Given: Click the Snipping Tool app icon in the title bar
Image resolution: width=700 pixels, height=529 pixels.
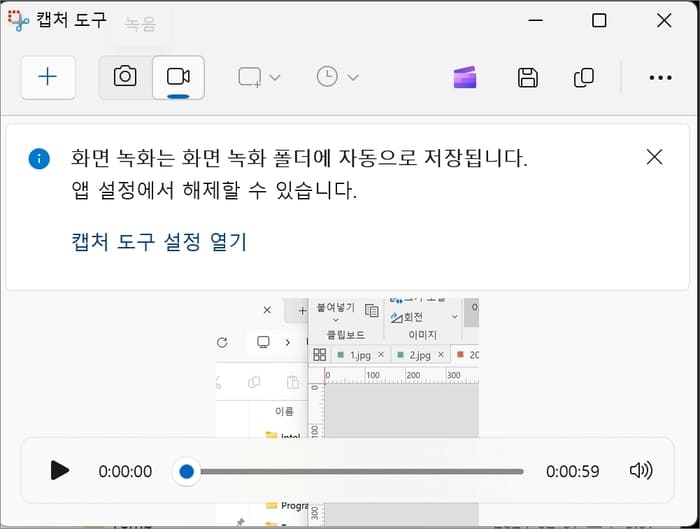Looking at the screenshot, I should click(x=18, y=20).
